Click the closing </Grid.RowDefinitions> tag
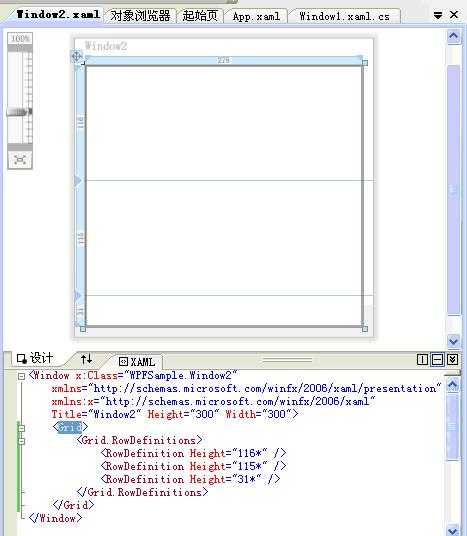The image size is (467, 536). coord(143,492)
